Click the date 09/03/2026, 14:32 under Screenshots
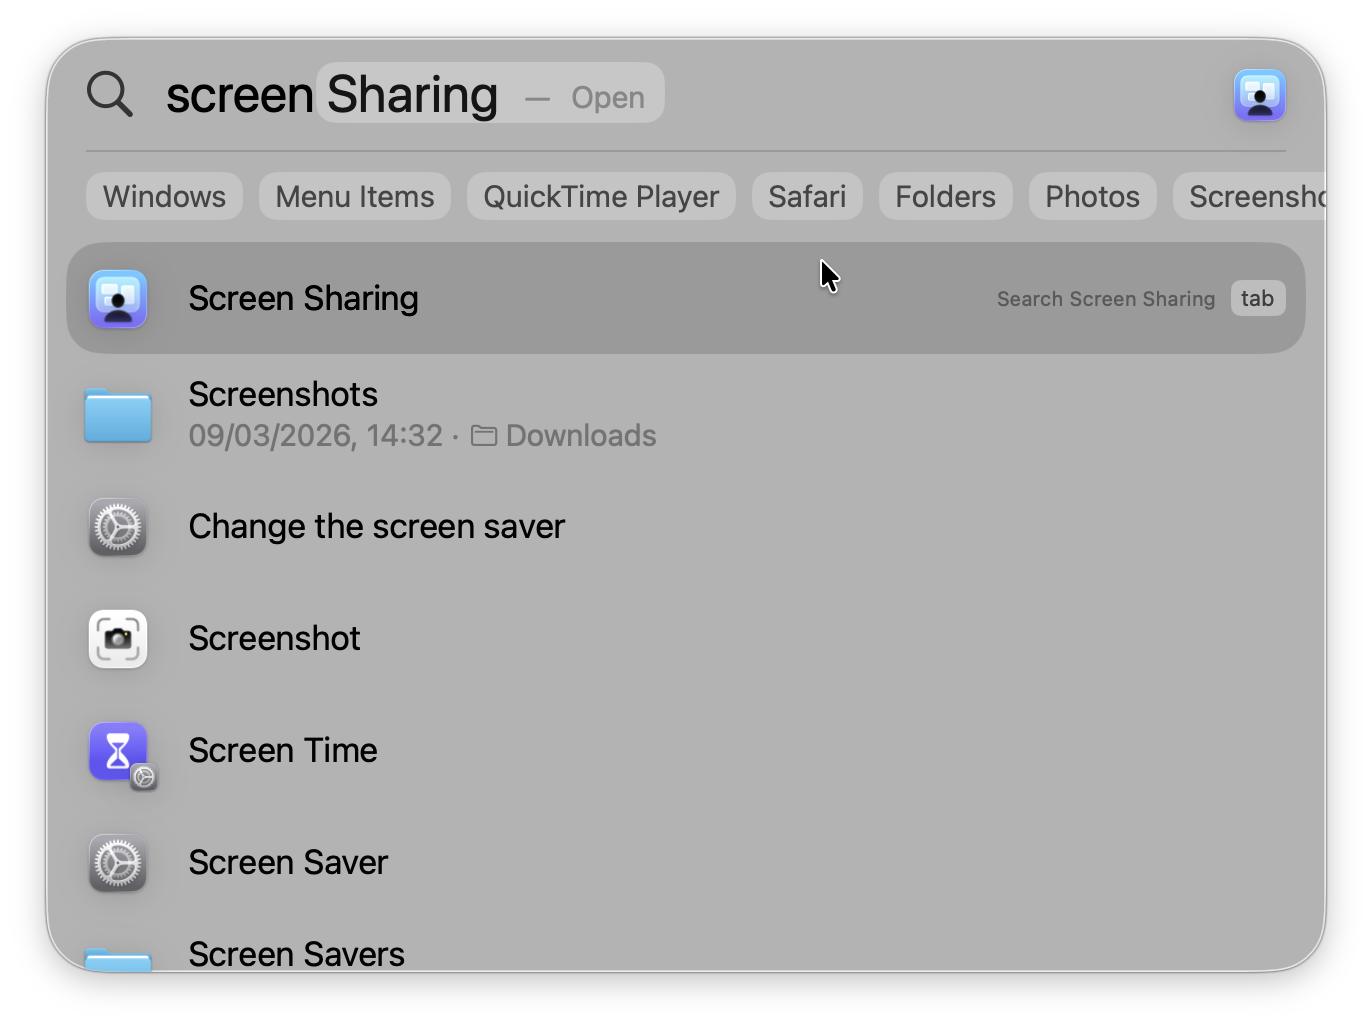This screenshot has height=1026, width=1372. tap(316, 436)
